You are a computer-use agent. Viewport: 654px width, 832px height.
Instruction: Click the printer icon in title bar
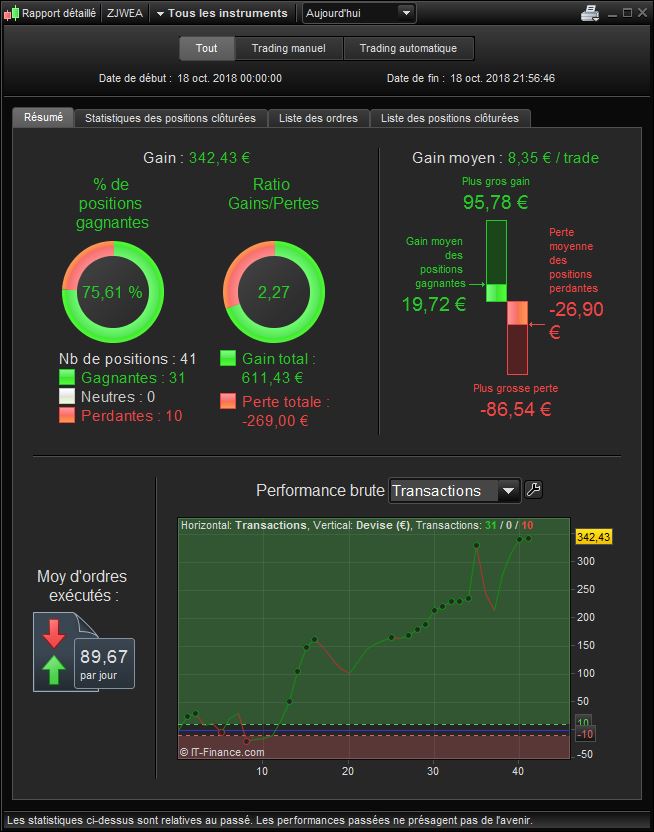click(x=590, y=13)
